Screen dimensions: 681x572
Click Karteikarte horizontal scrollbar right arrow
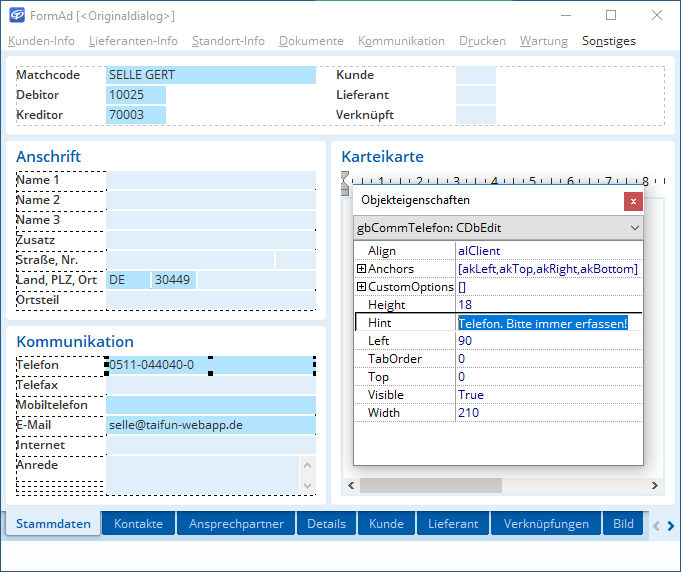(x=654, y=486)
